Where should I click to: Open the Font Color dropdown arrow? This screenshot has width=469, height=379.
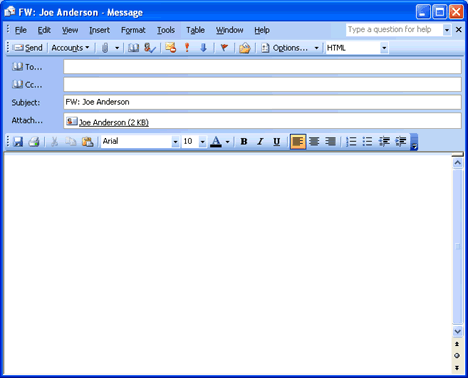click(227, 142)
